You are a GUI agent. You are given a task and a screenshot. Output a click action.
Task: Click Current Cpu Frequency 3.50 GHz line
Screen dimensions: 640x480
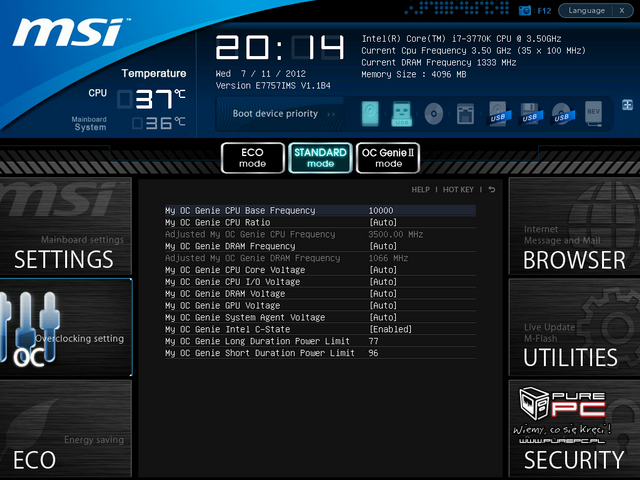[x=473, y=51]
